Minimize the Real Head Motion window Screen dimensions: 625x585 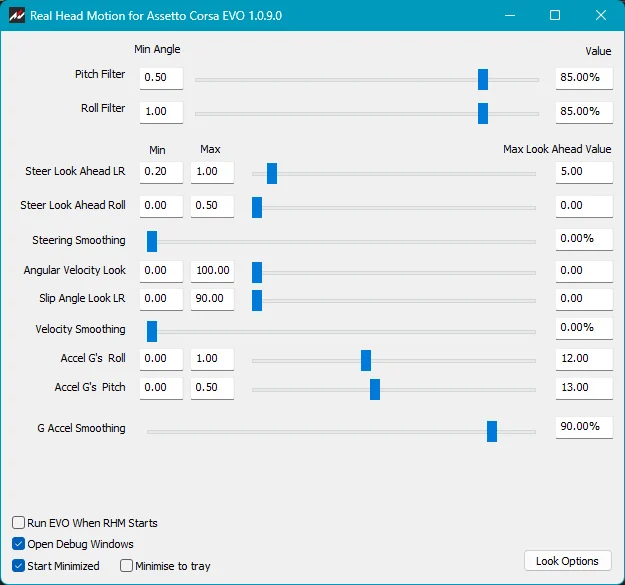point(510,16)
